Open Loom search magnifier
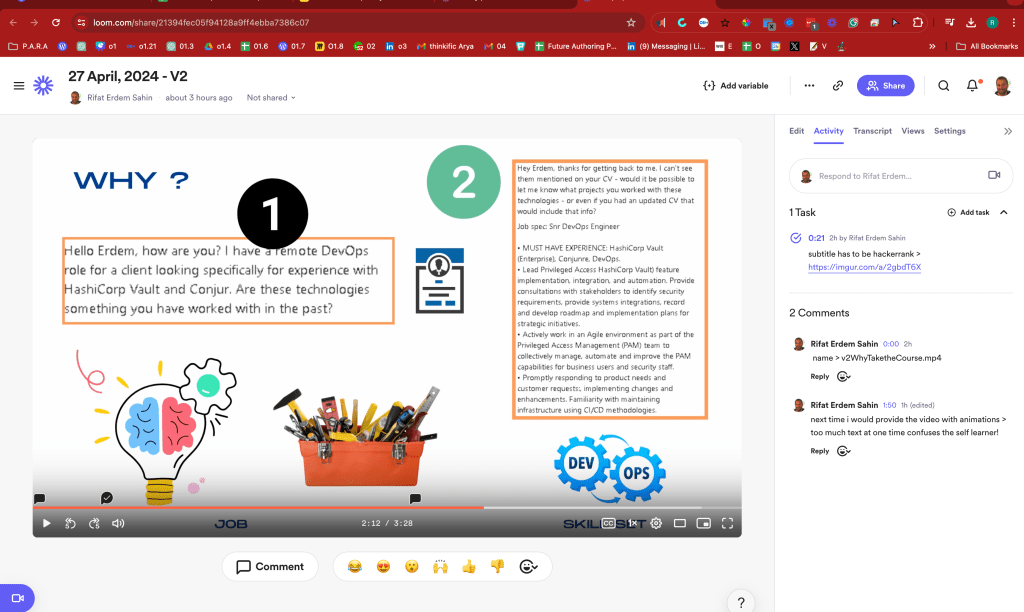1024x612 pixels. pyautogui.click(x=944, y=86)
